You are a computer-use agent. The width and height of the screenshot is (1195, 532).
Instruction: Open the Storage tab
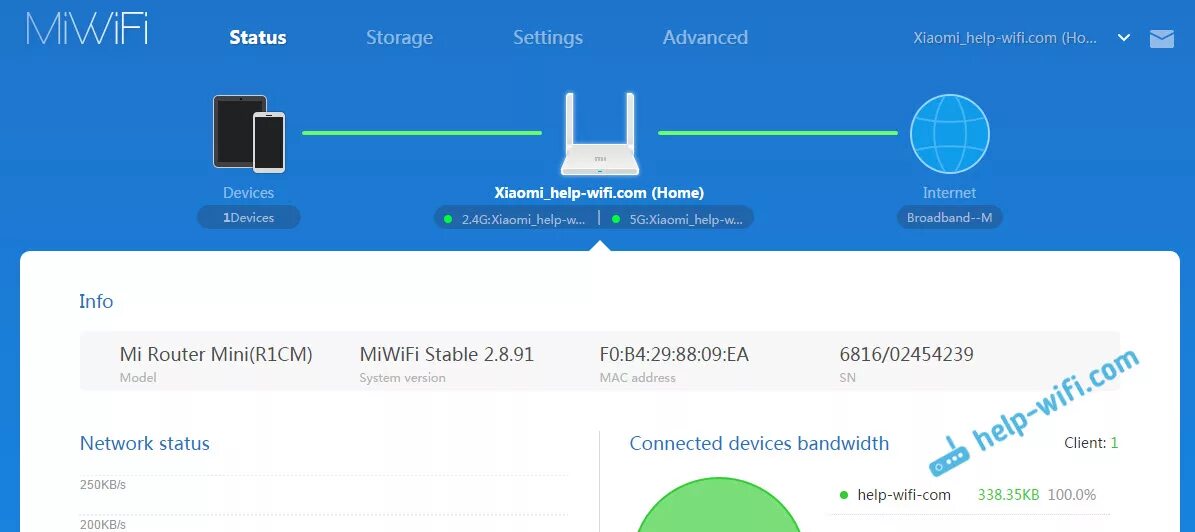pos(399,38)
